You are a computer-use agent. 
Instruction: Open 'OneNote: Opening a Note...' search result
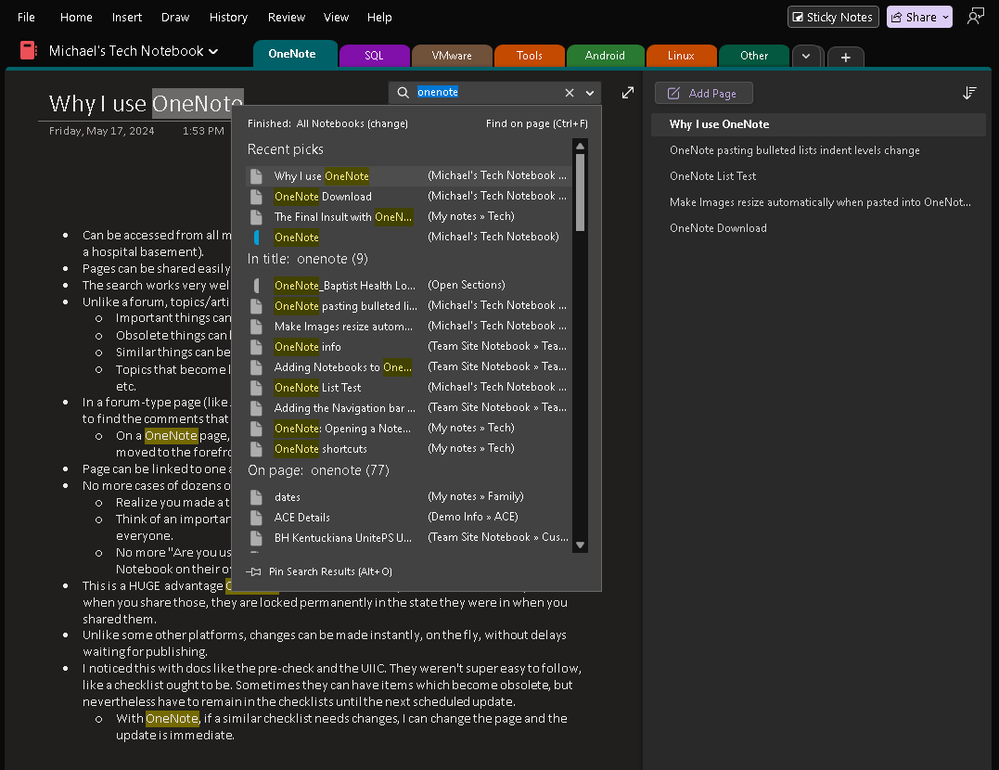[408, 428]
